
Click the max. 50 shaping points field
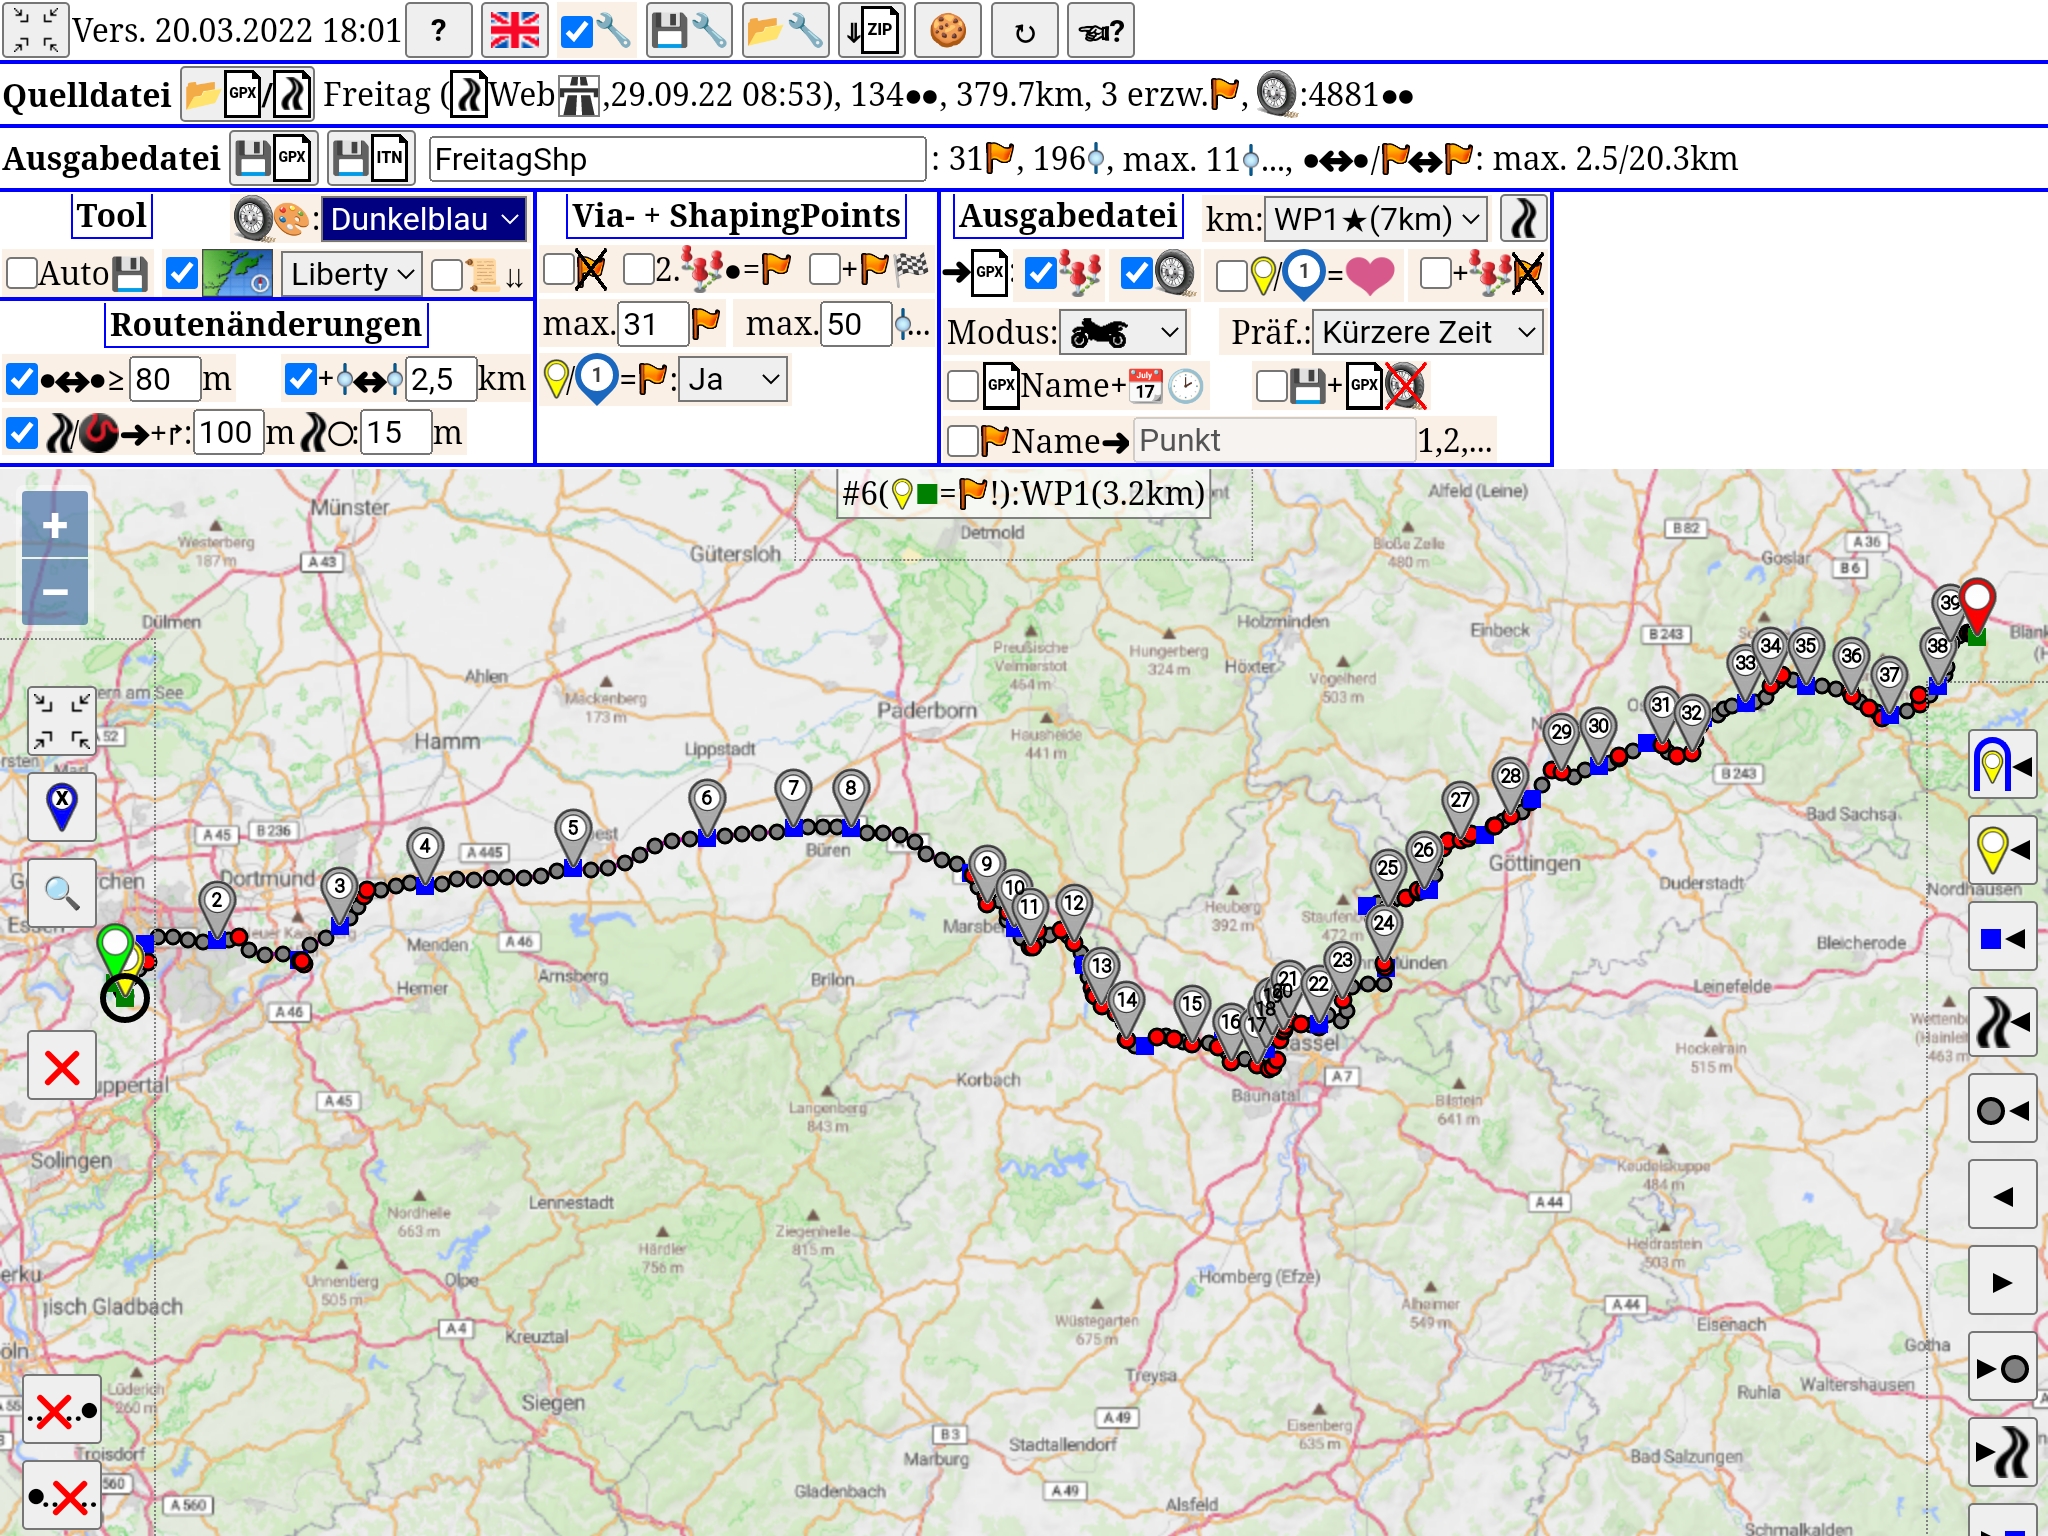[856, 324]
